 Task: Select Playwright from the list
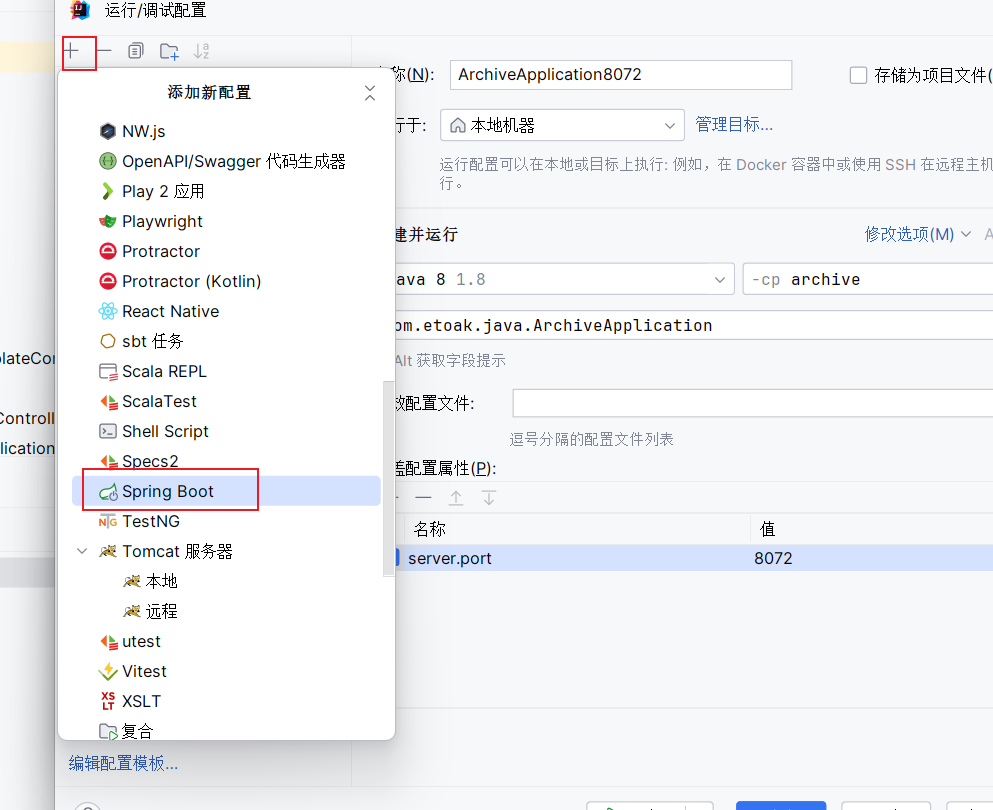coord(225,222)
